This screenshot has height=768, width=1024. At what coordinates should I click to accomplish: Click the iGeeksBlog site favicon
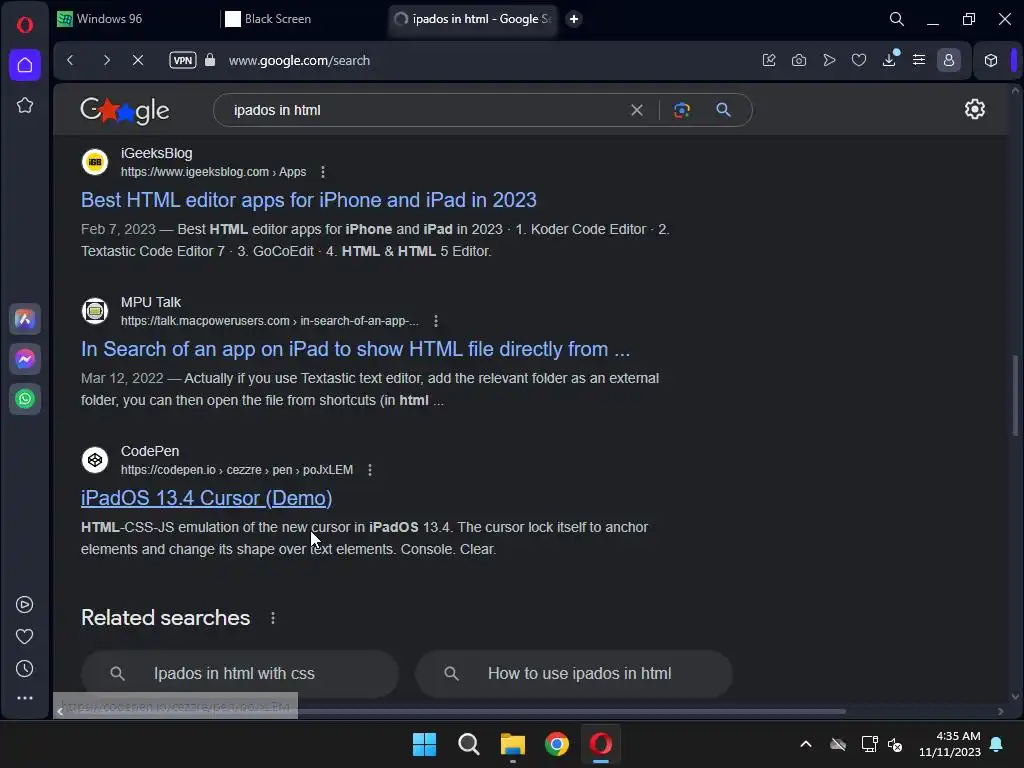(x=95, y=162)
